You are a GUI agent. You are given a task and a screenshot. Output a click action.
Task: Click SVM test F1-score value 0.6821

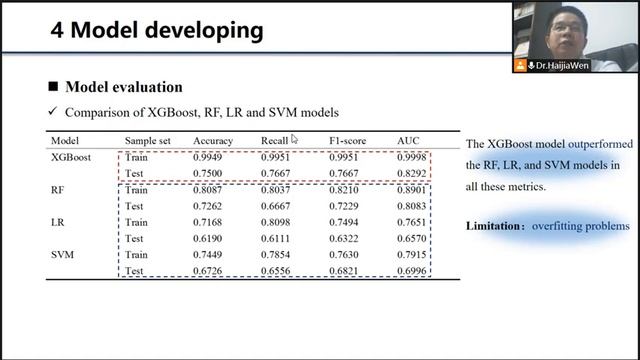[344, 271]
